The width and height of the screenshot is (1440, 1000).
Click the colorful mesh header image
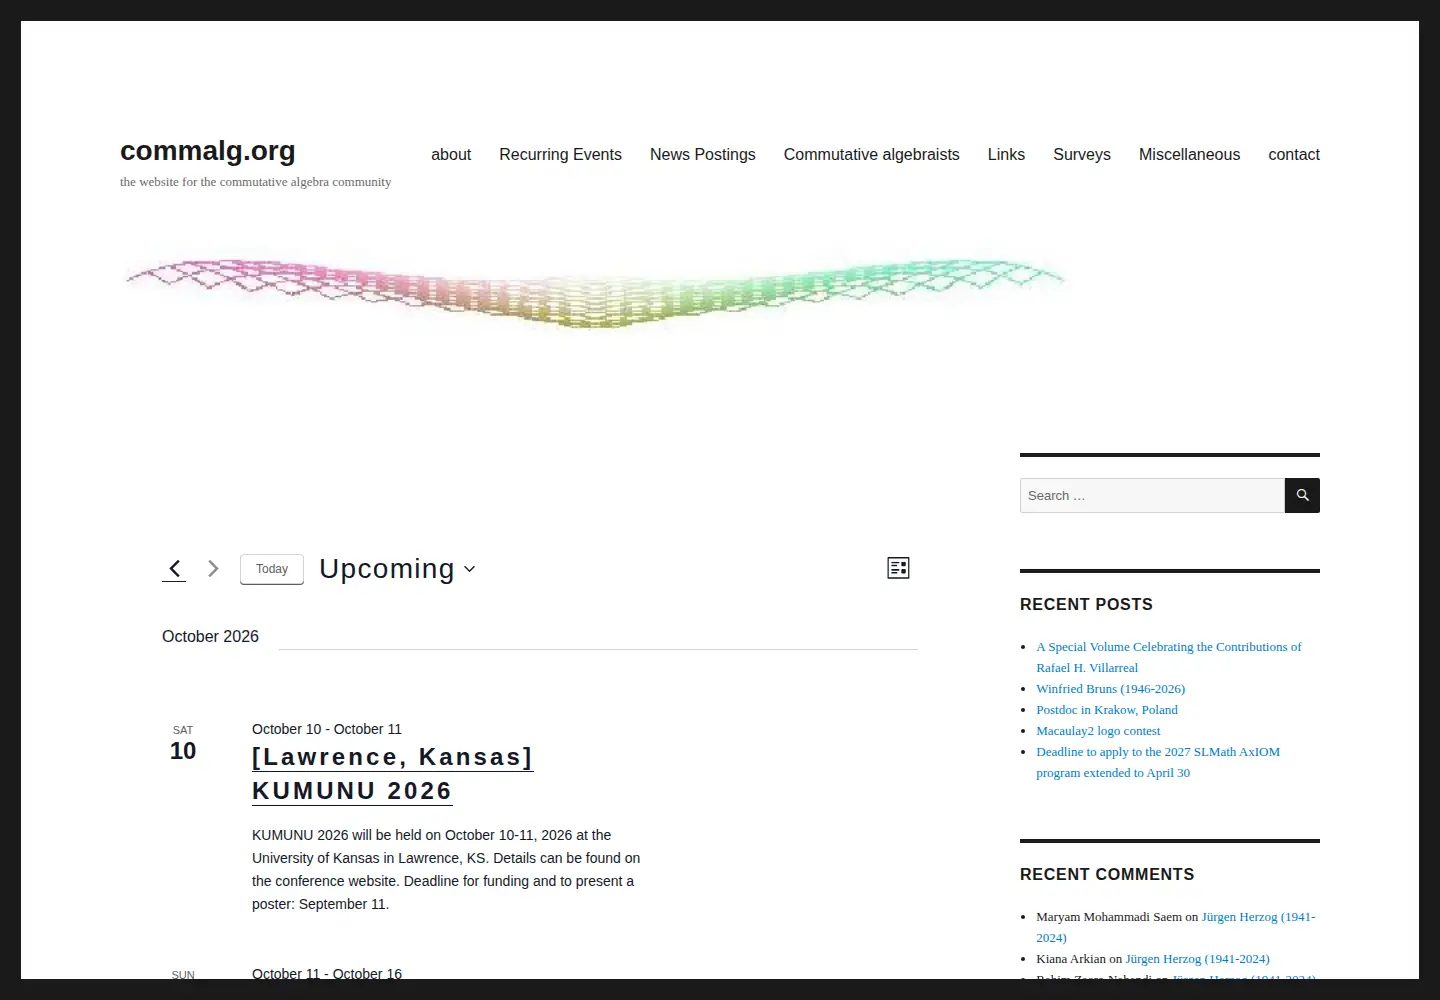595,292
